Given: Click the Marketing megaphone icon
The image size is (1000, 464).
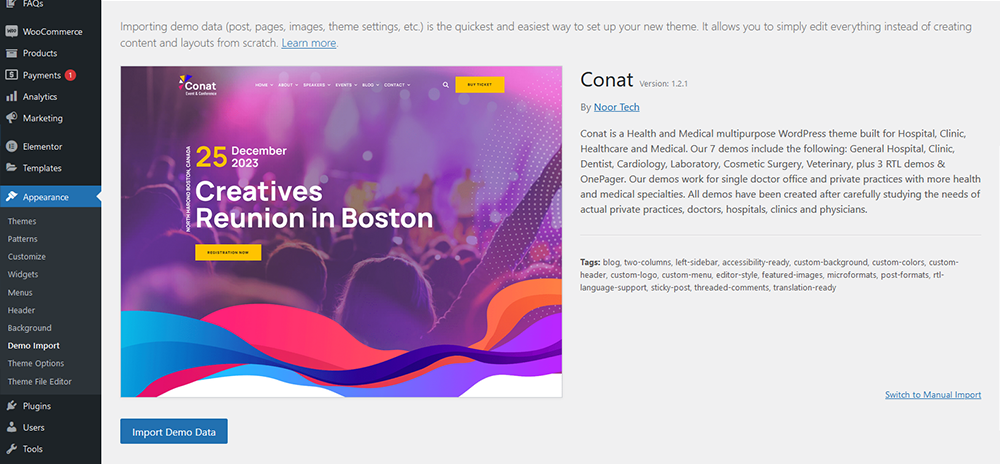Looking at the screenshot, I should 11,118.
